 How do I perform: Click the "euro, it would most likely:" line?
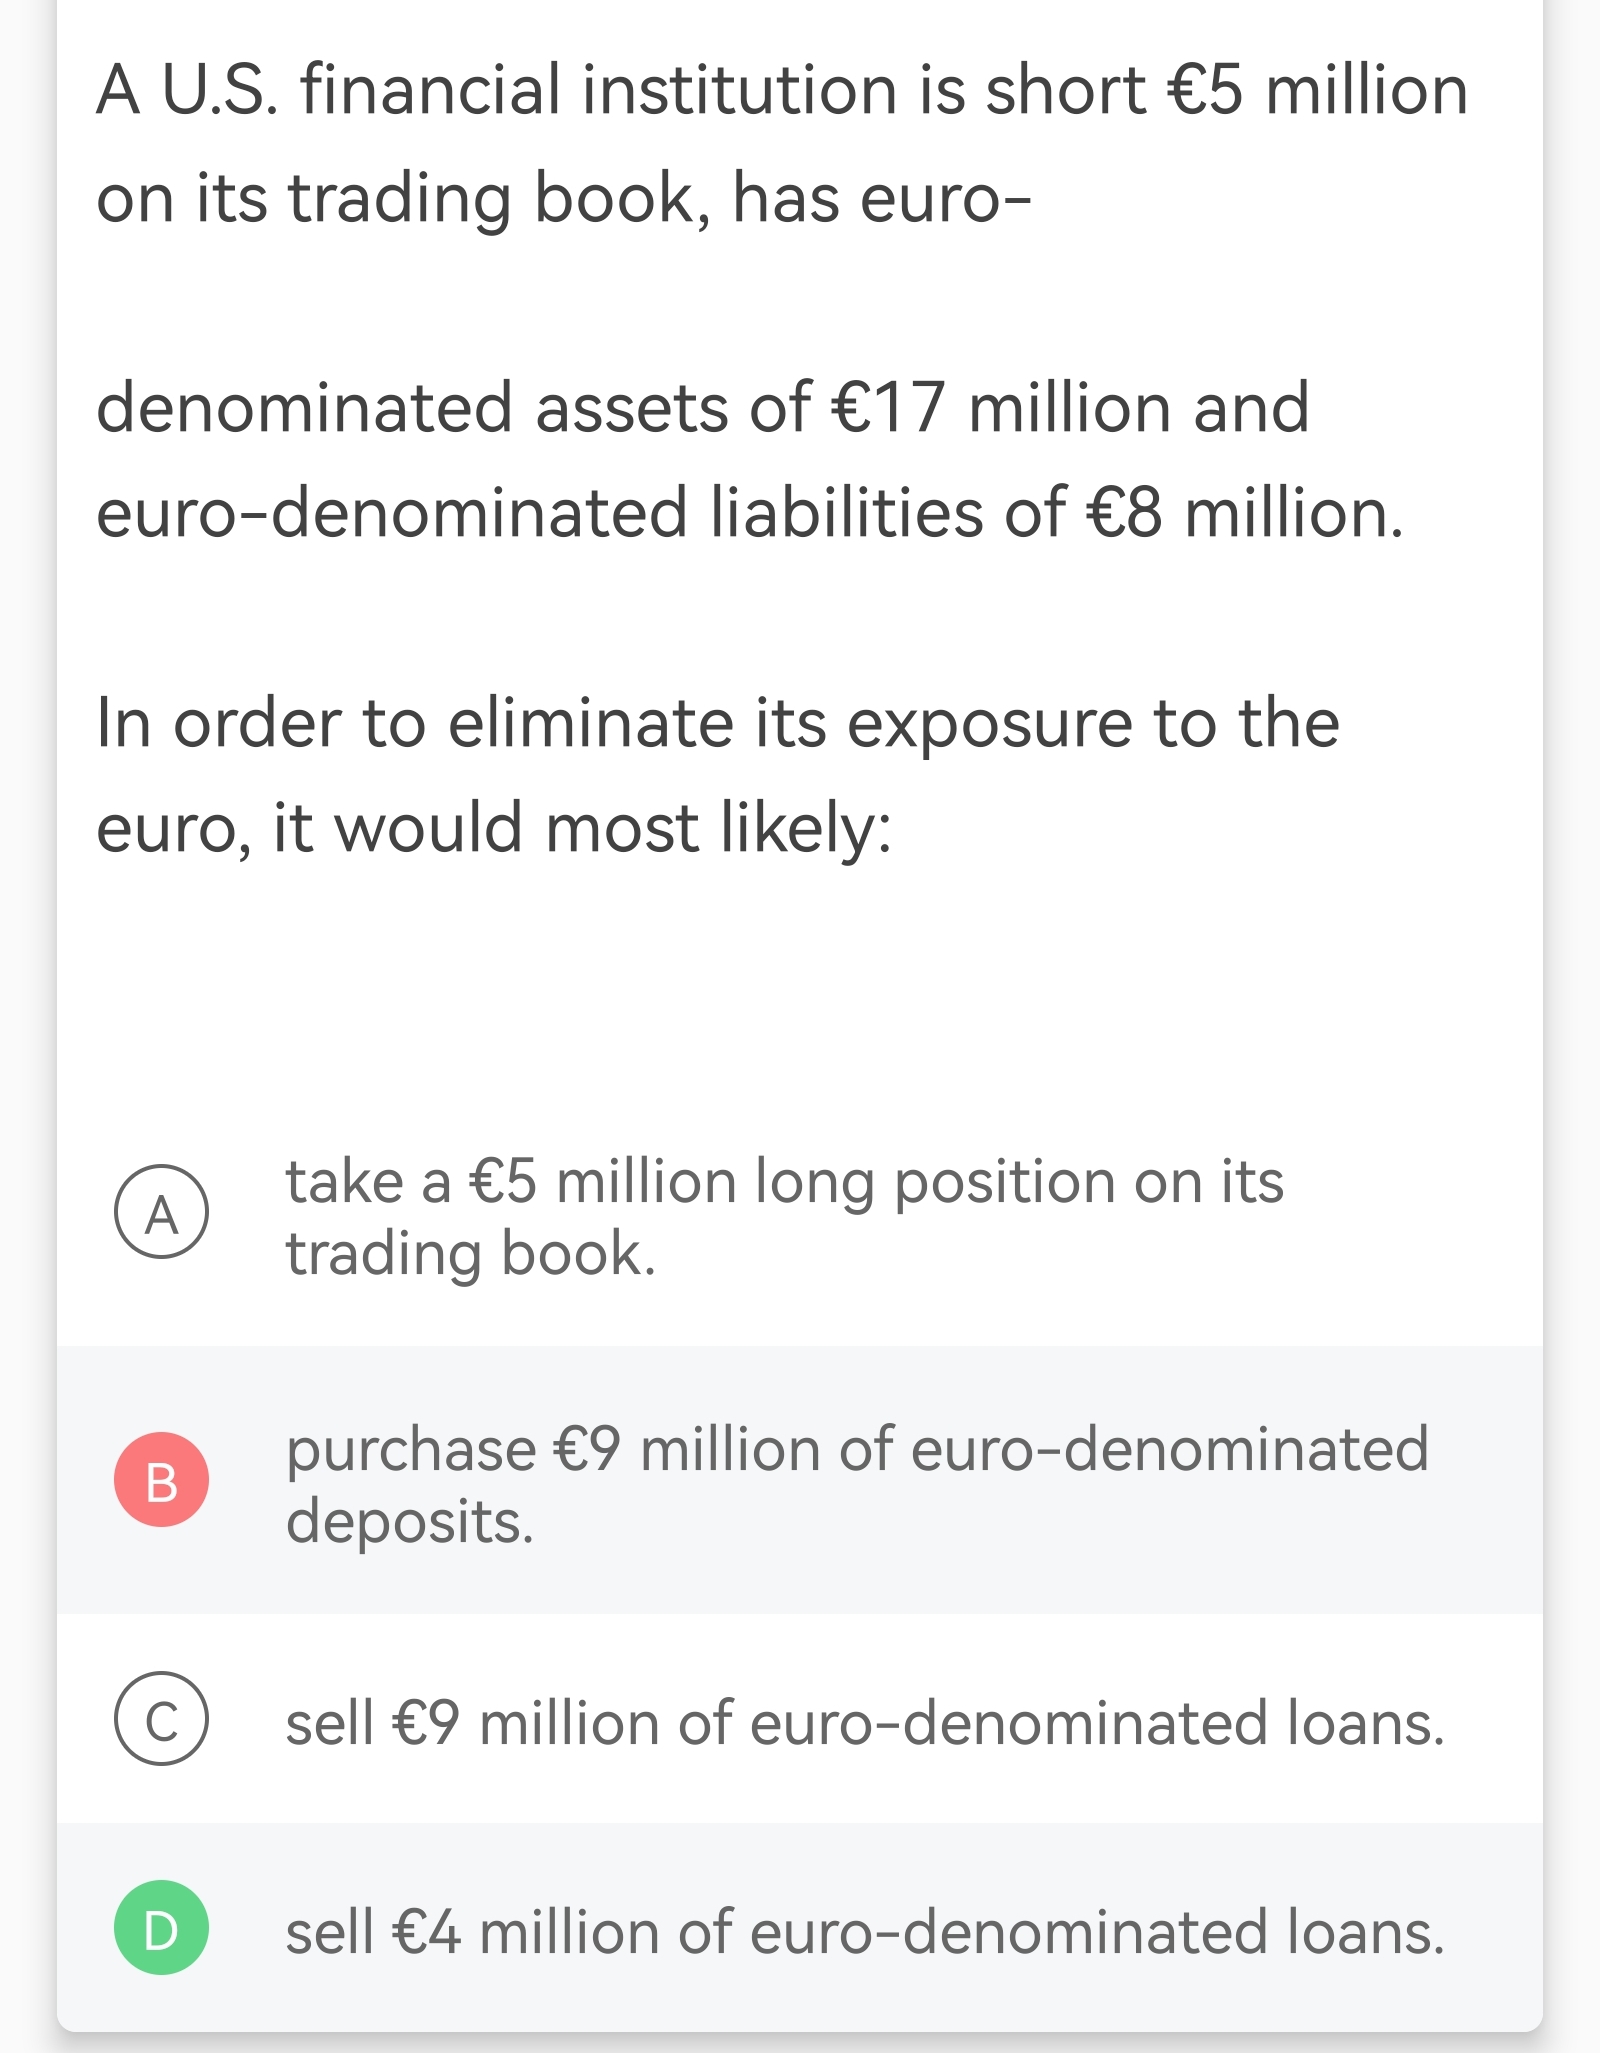pyautogui.click(x=494, y=828)
